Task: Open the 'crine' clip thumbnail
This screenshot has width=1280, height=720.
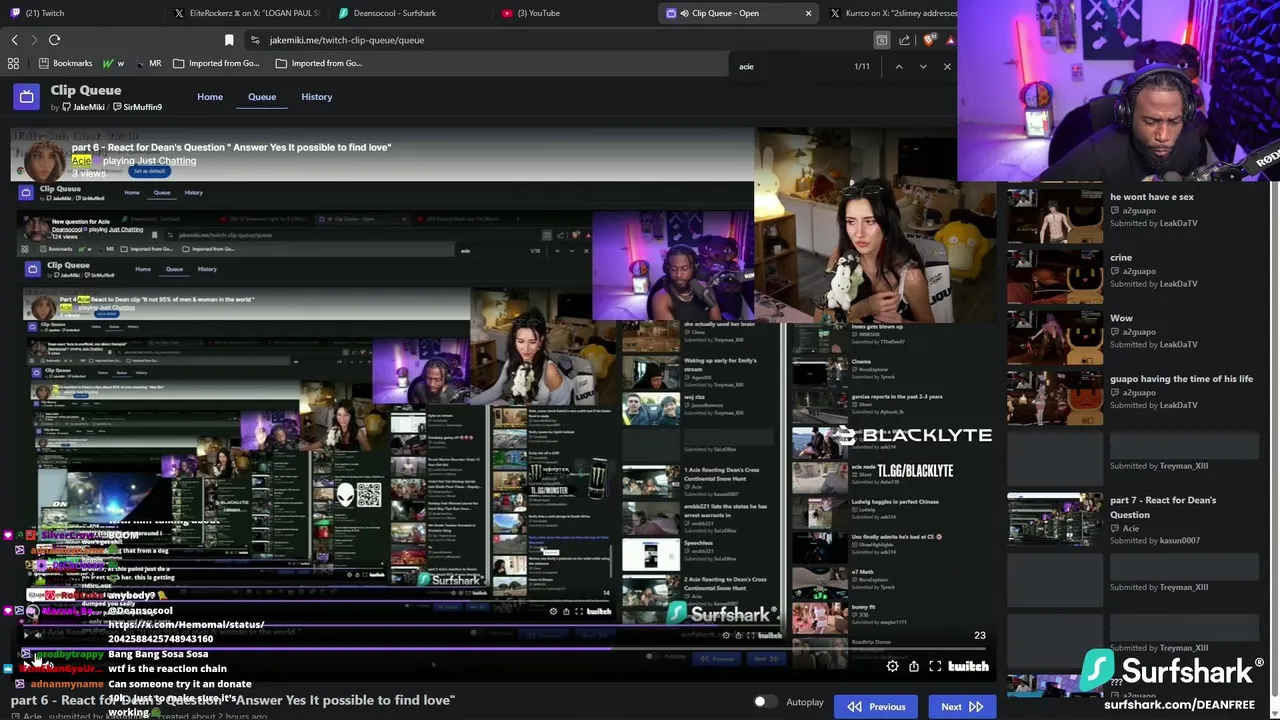Action: click(1055, 277)
